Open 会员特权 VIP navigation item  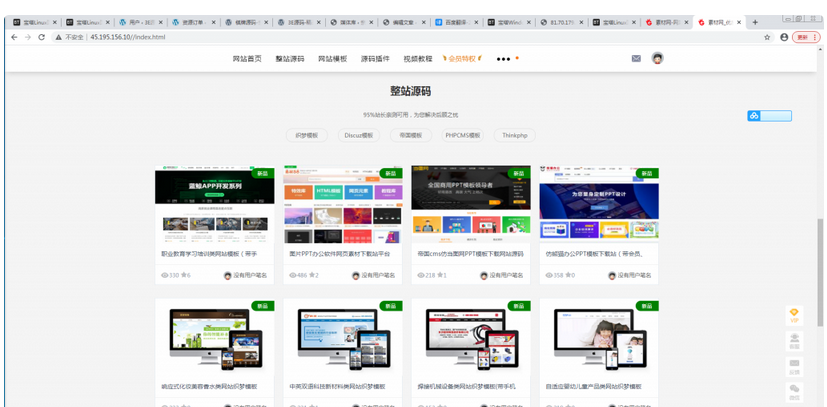462,59
